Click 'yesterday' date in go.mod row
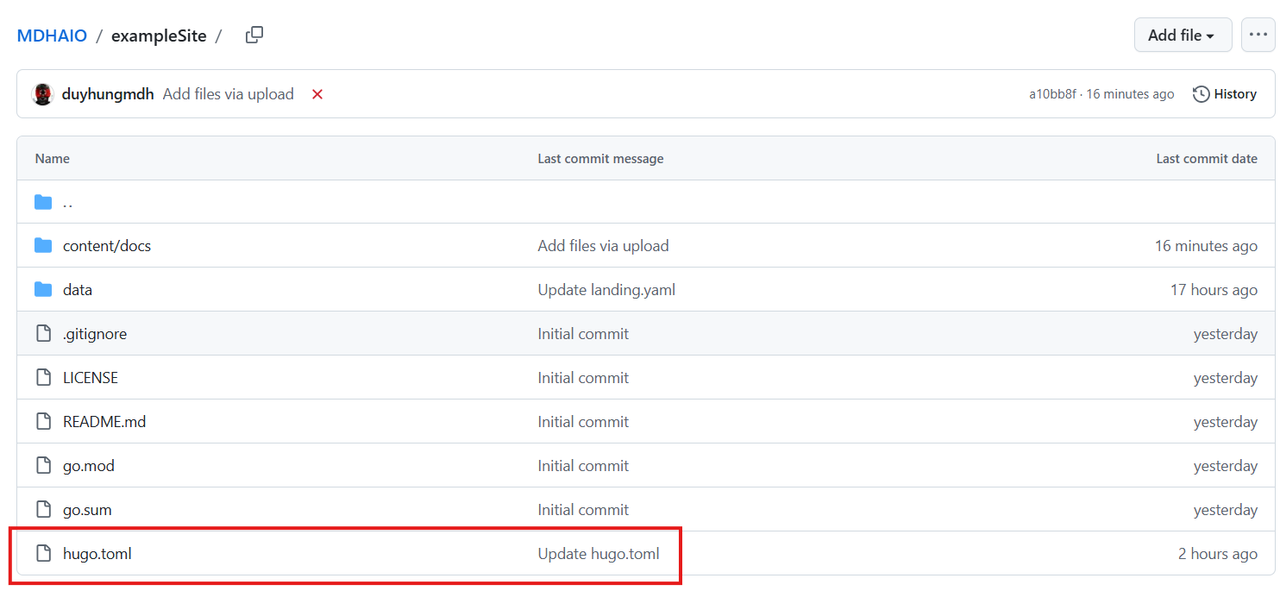This screenshot has height=592, width=1280. 1225,466
